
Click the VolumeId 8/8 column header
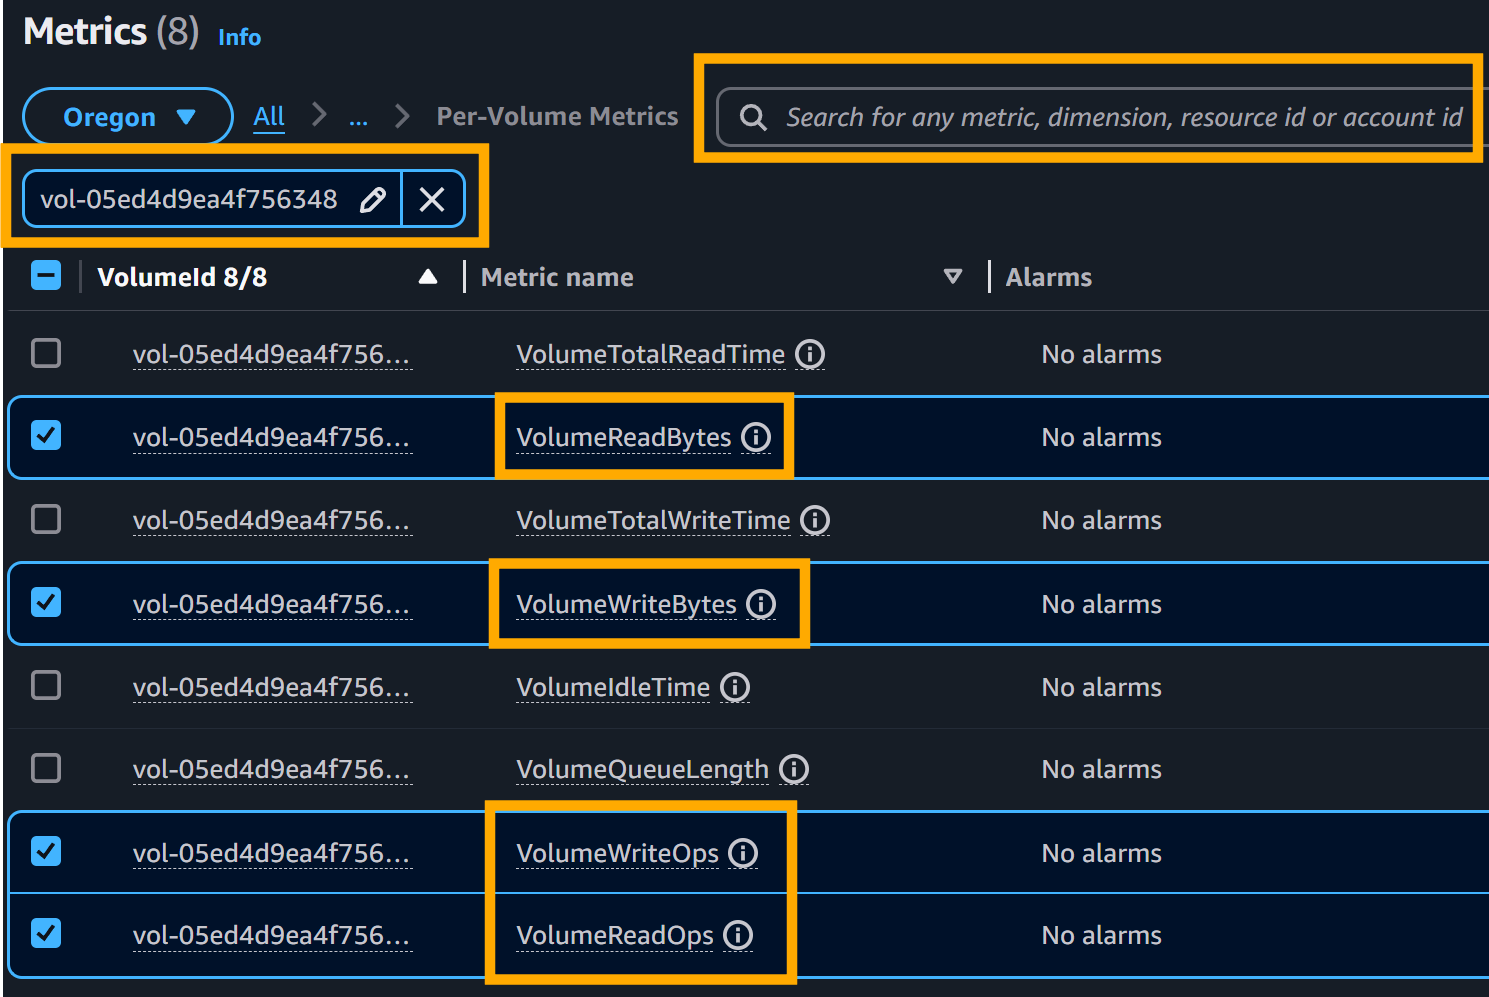[x=182, y=277]
